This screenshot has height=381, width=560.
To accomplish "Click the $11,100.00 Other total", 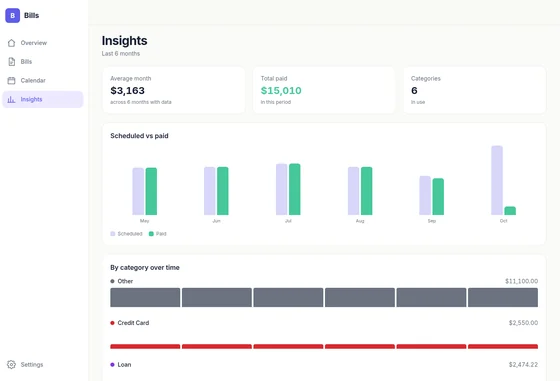I will click(x=521, y=281).
